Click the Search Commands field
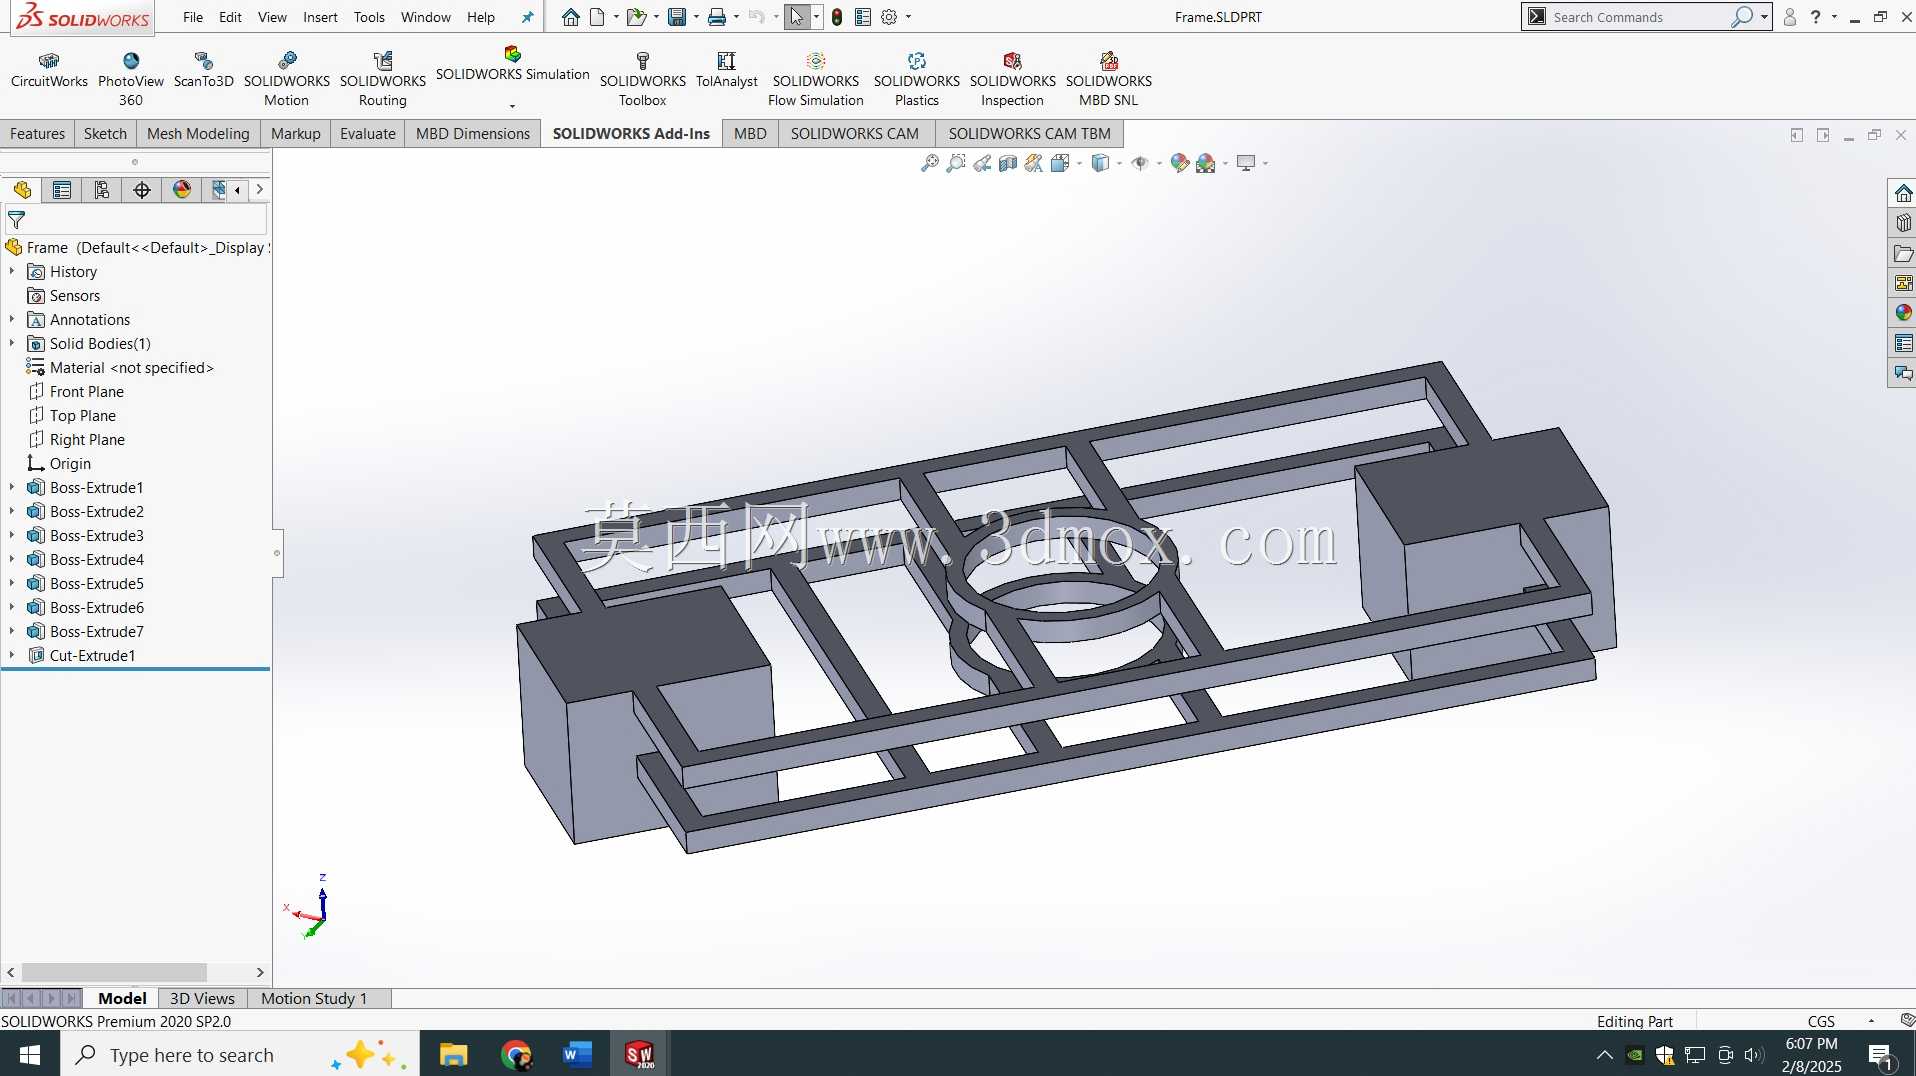1916x1076 pixels. click(1638, 17)
